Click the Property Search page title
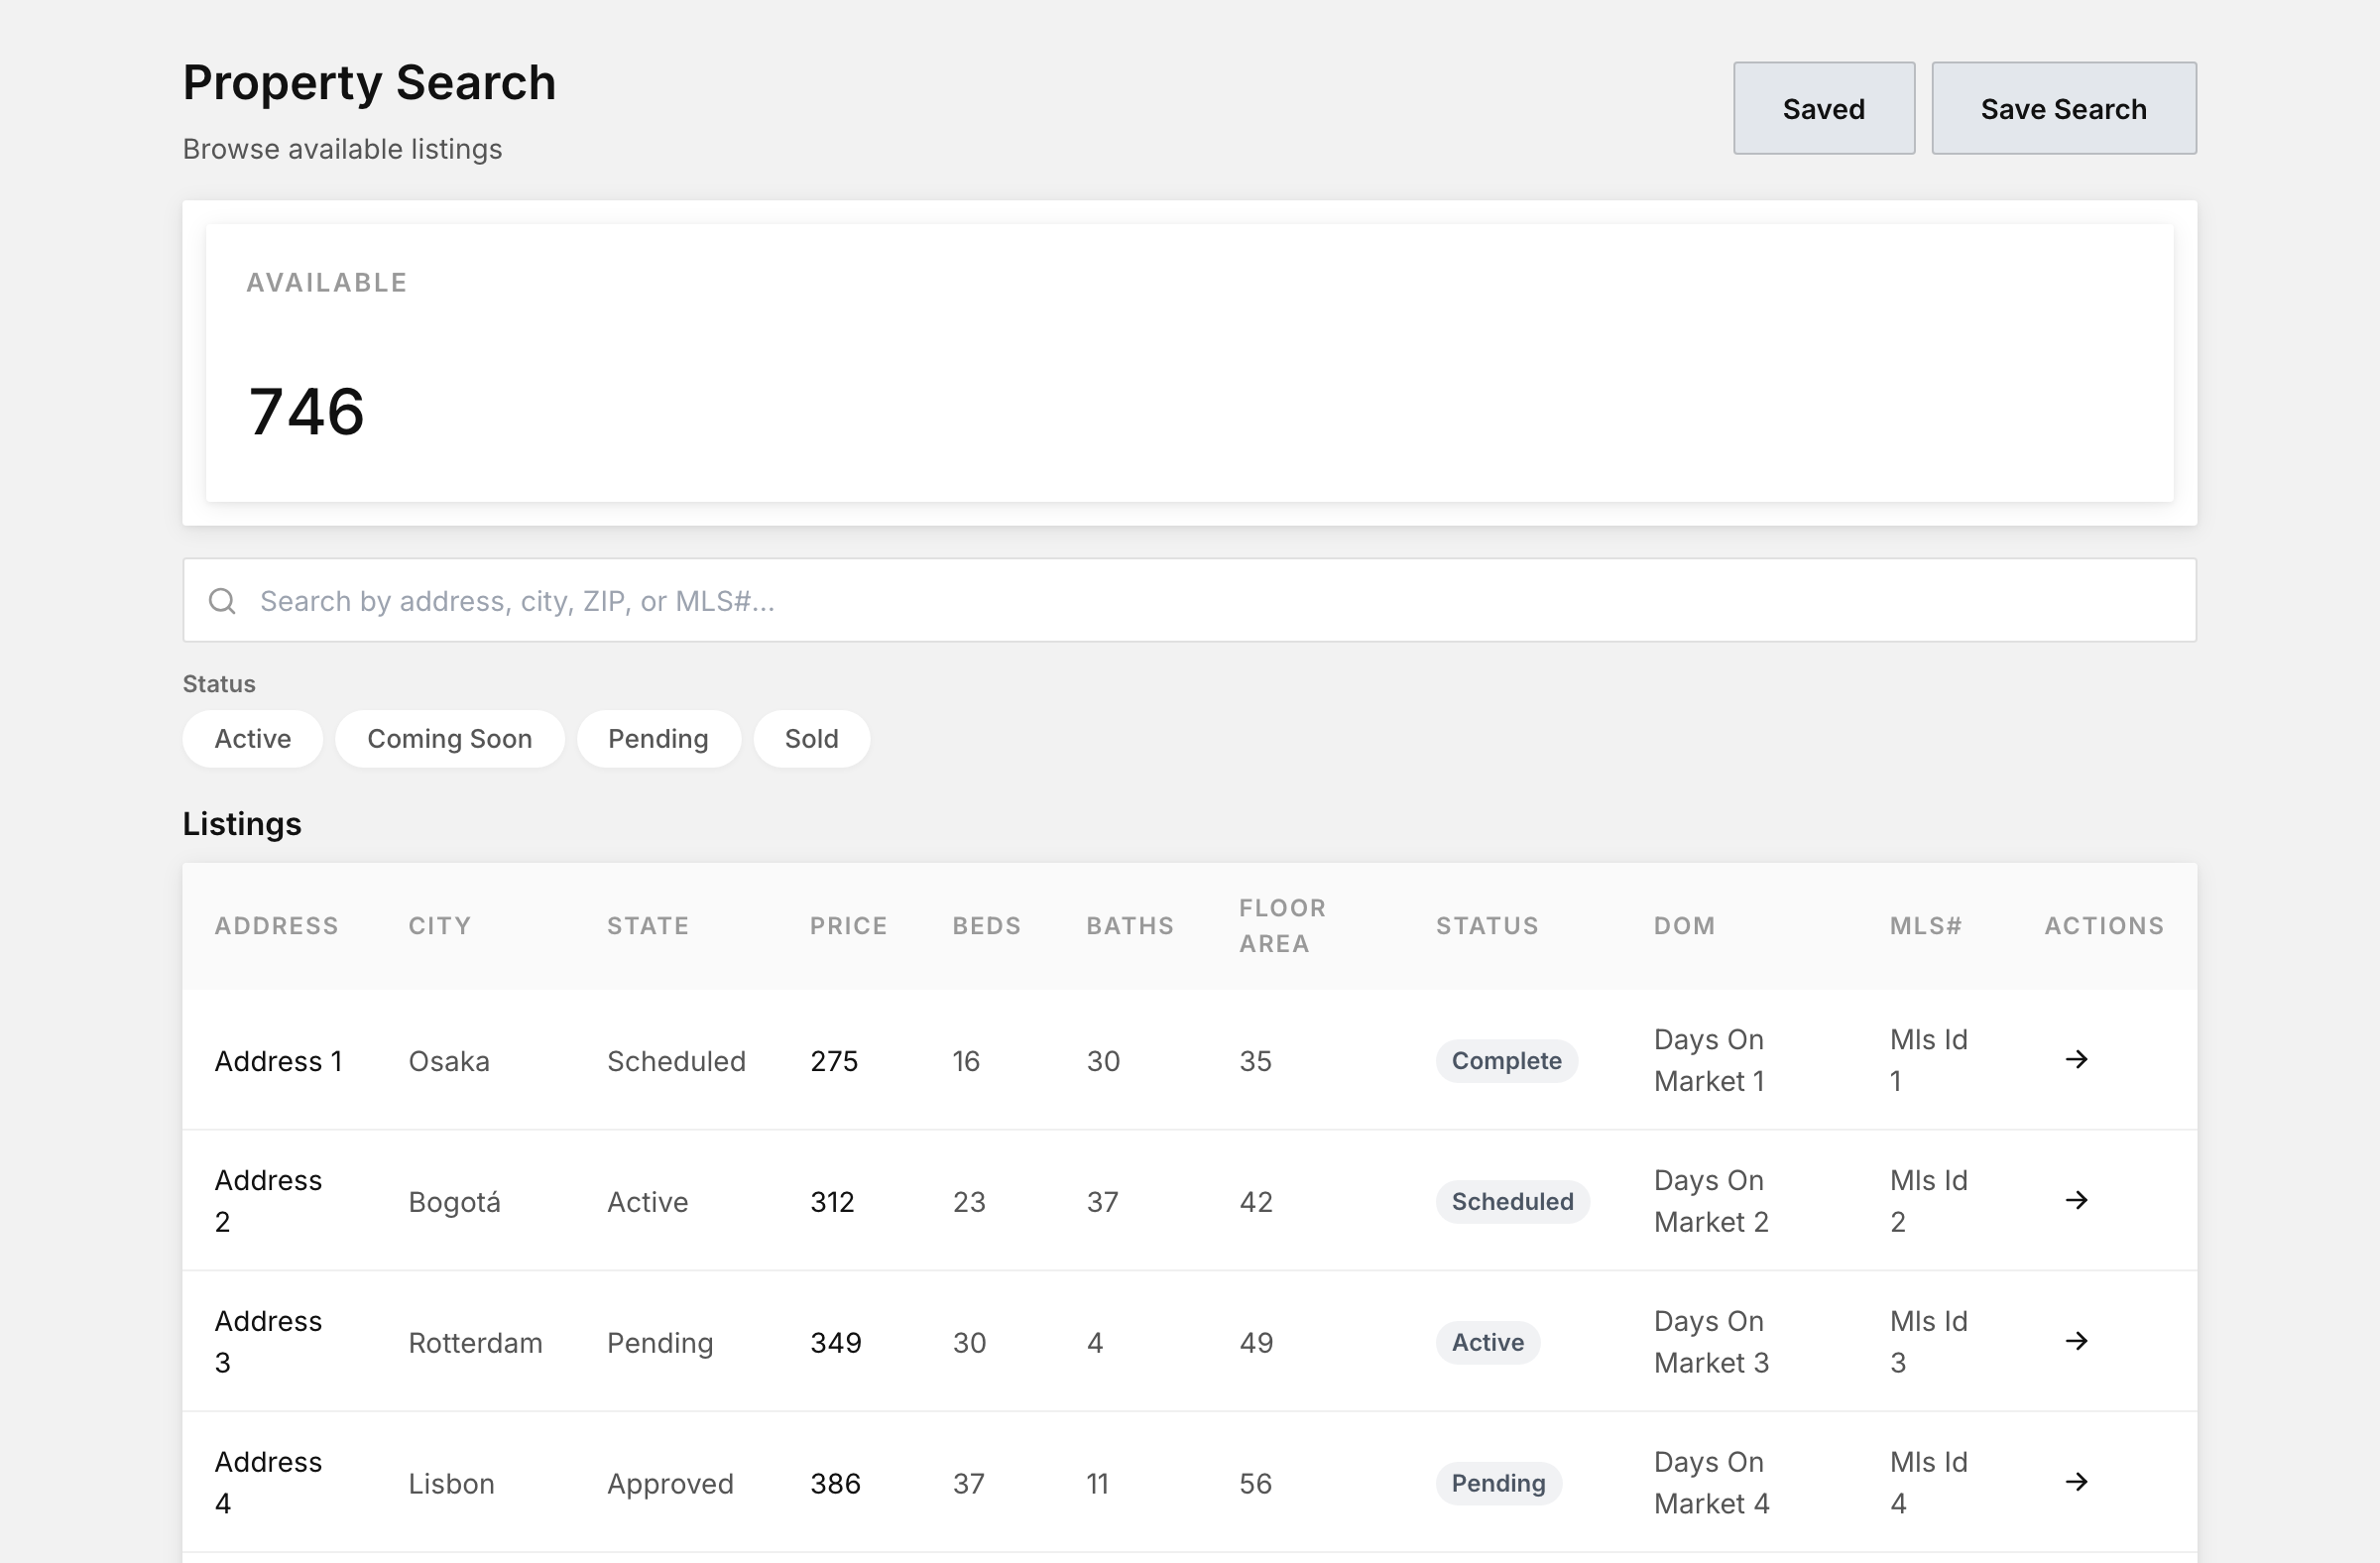Screen dimensions: 2380x1563 coord(369,82)
